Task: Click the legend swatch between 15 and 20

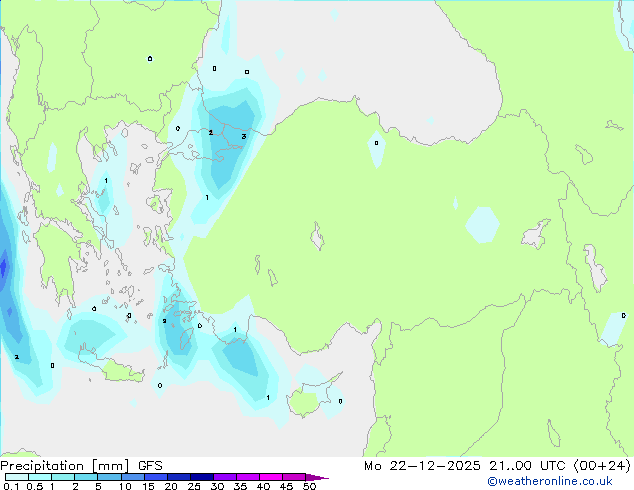Action: click(x=156, y=477)
